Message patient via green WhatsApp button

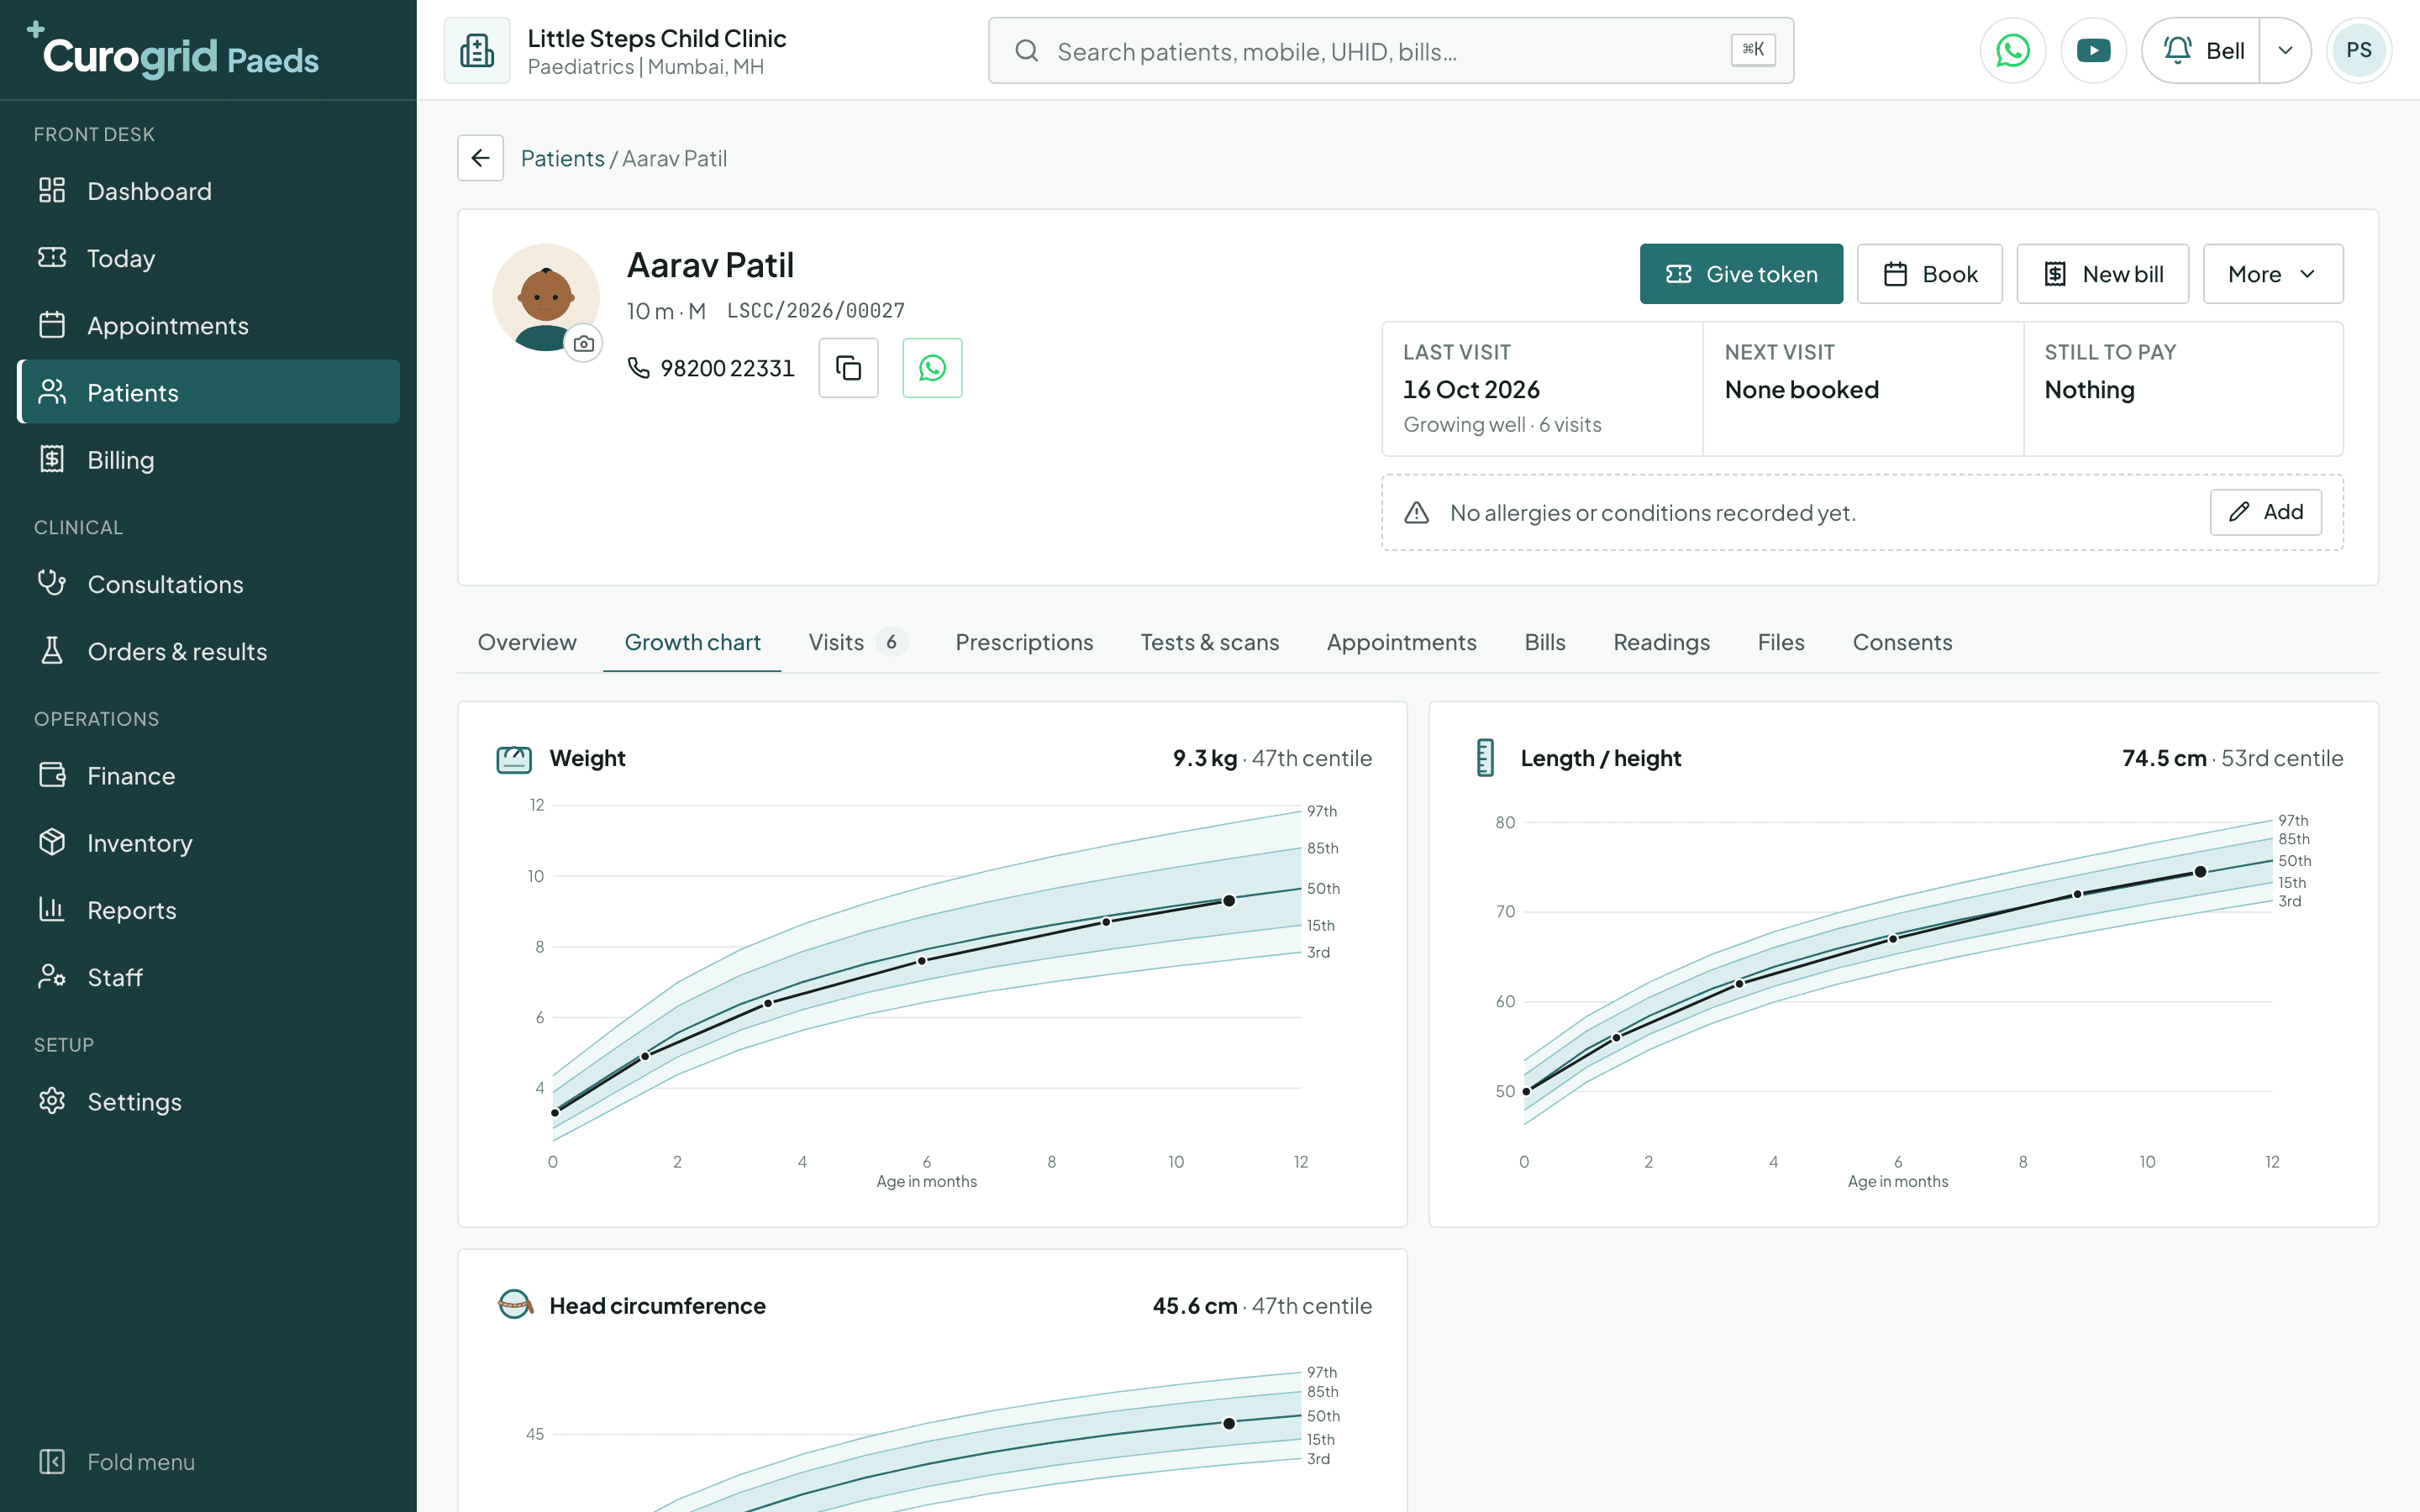pyautogui.click(x=932, y=368)
